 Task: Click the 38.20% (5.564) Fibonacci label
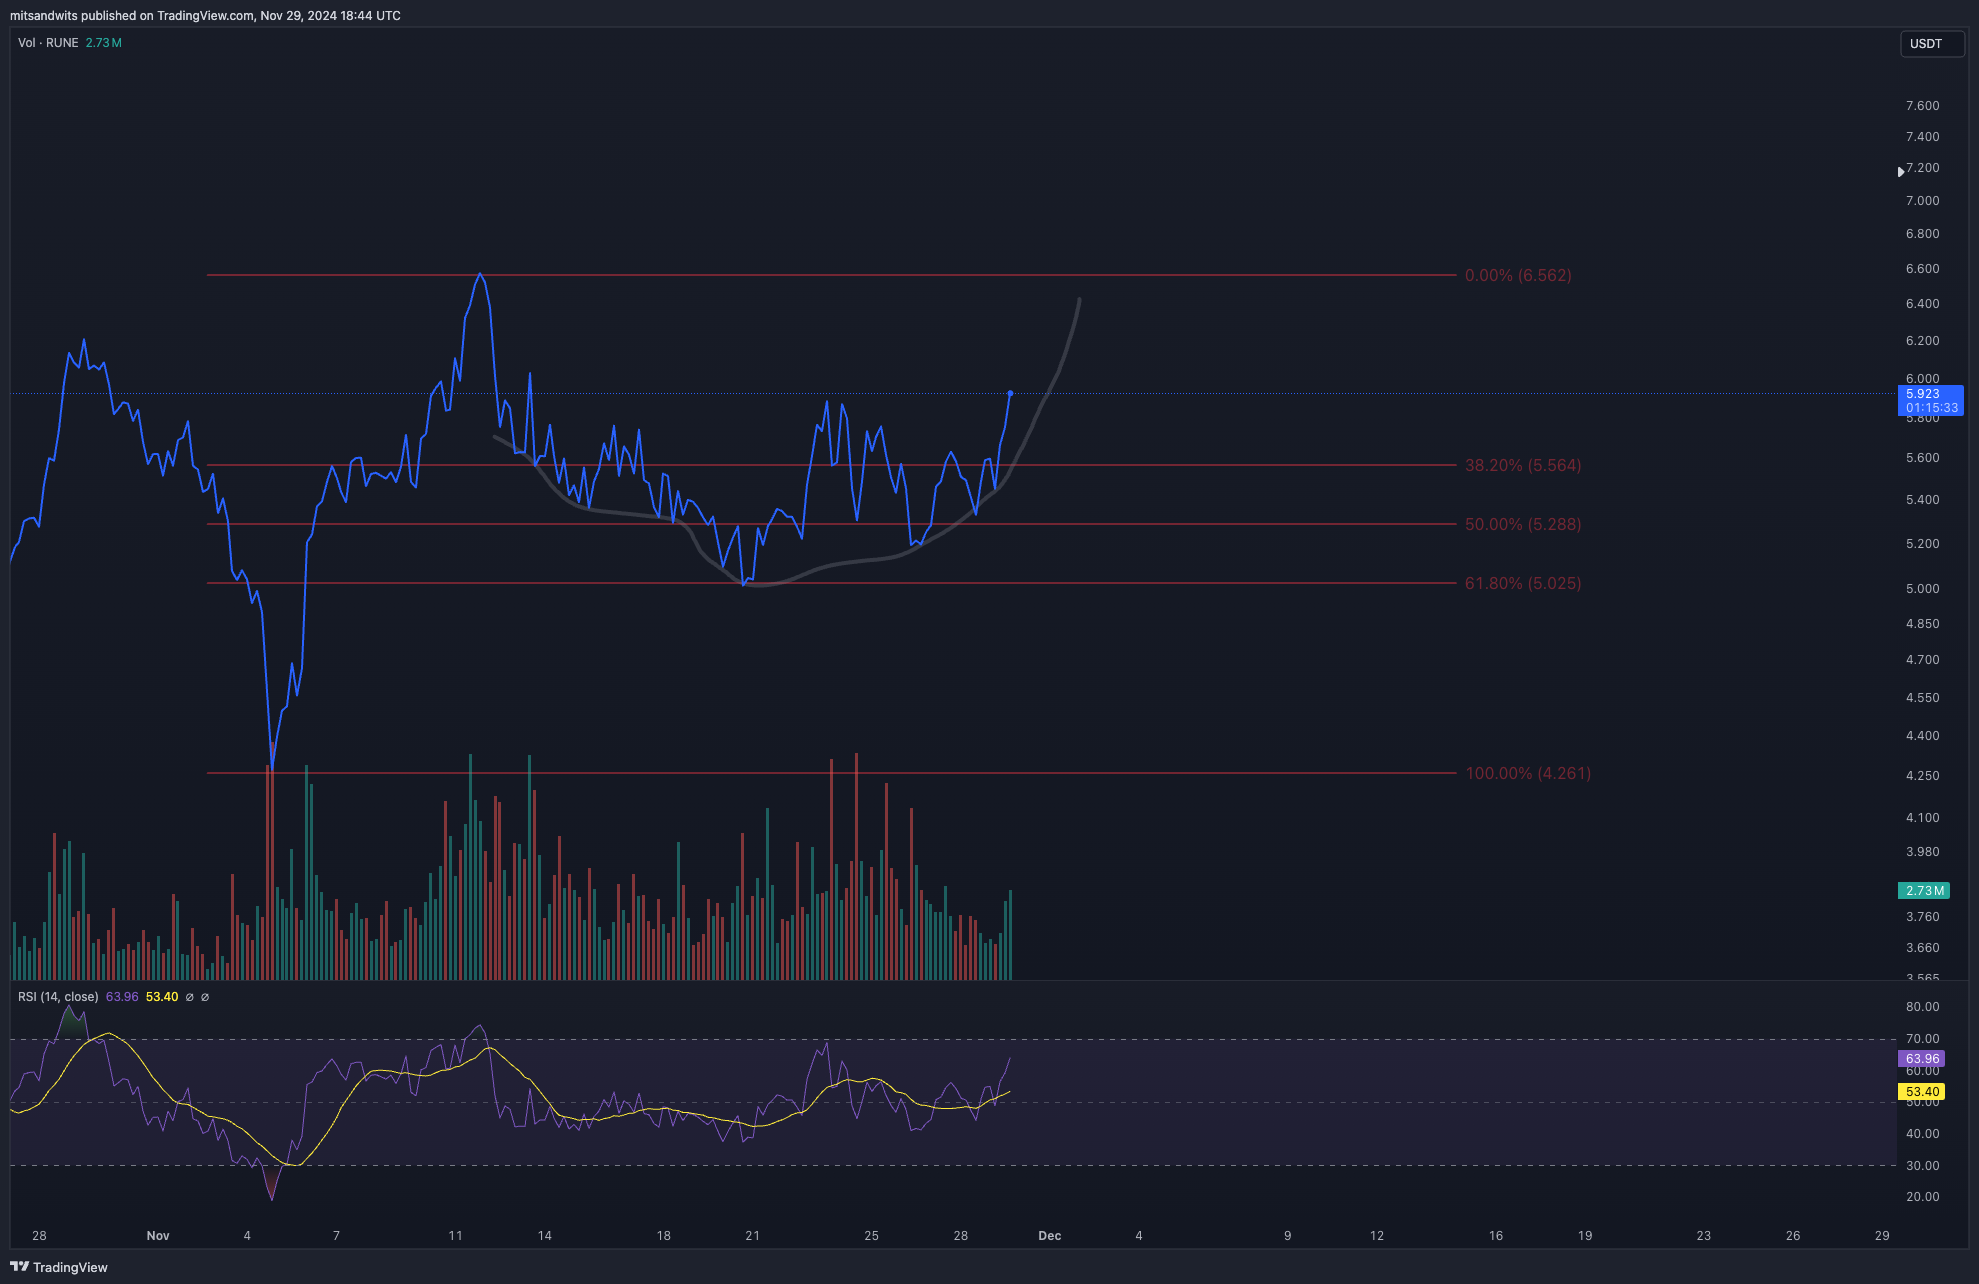coord(1523,465)
